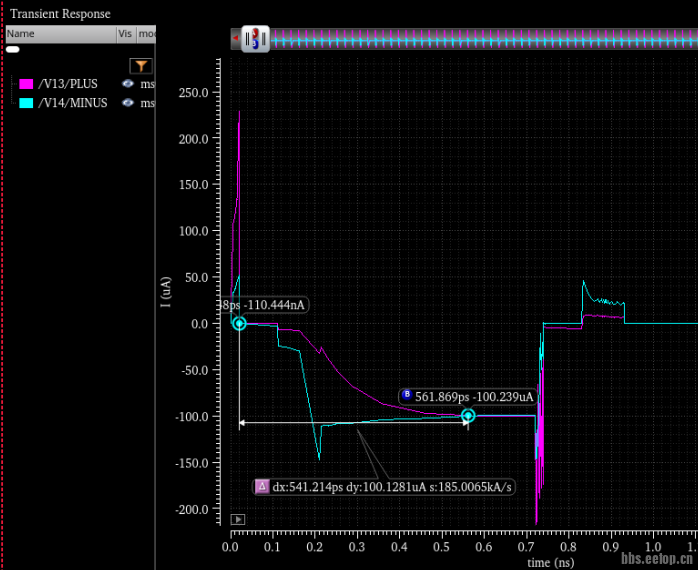The height and width of the screenshot is (570, 698).
Task: Click the time axis overview strip
Action: click(480, 38)
